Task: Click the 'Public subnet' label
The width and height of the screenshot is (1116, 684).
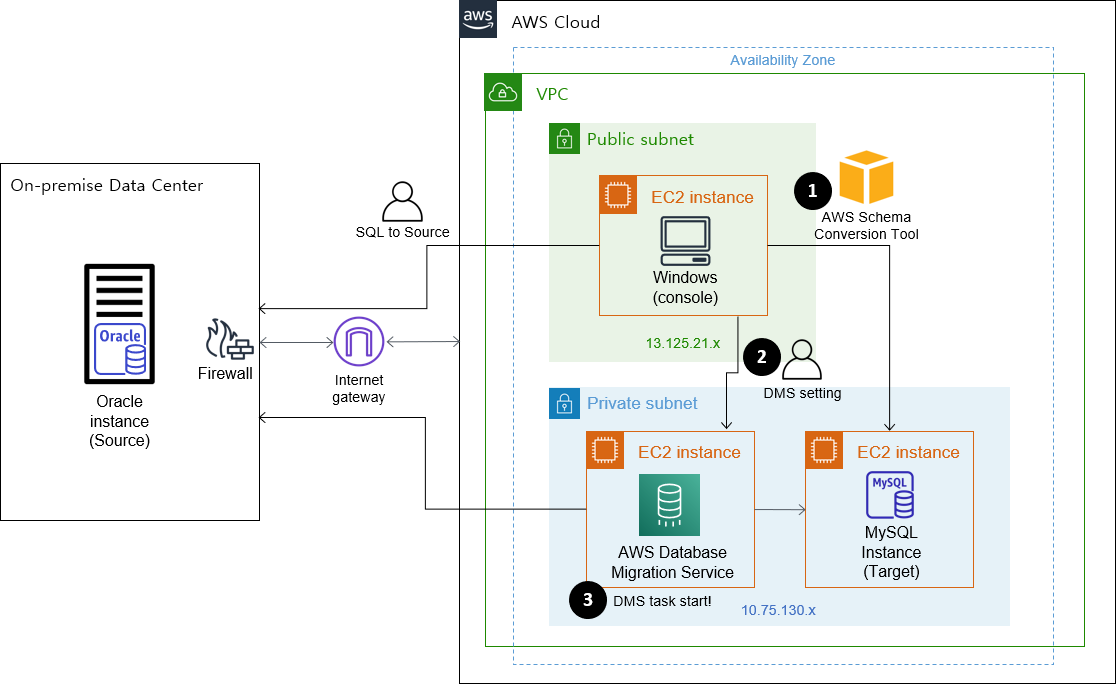Action: click(640, 139)
